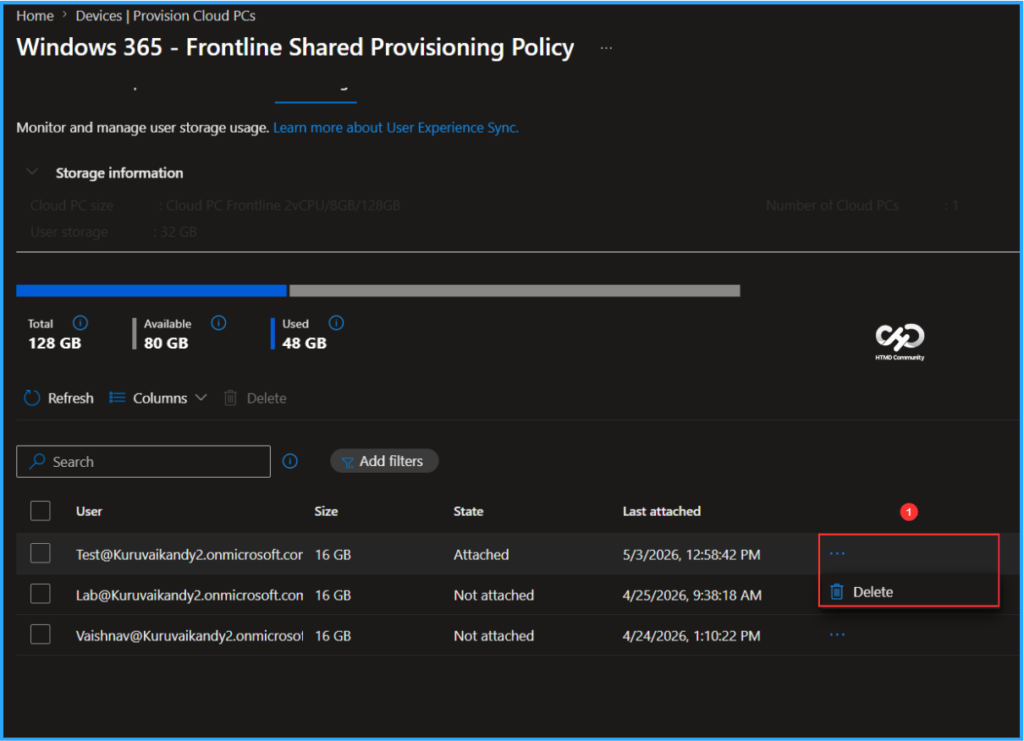Viewport: 1024px width, 741px height.
Task: Click the blue used-storage bar segment
Action: pyautogui.click(x=152, y=291)
